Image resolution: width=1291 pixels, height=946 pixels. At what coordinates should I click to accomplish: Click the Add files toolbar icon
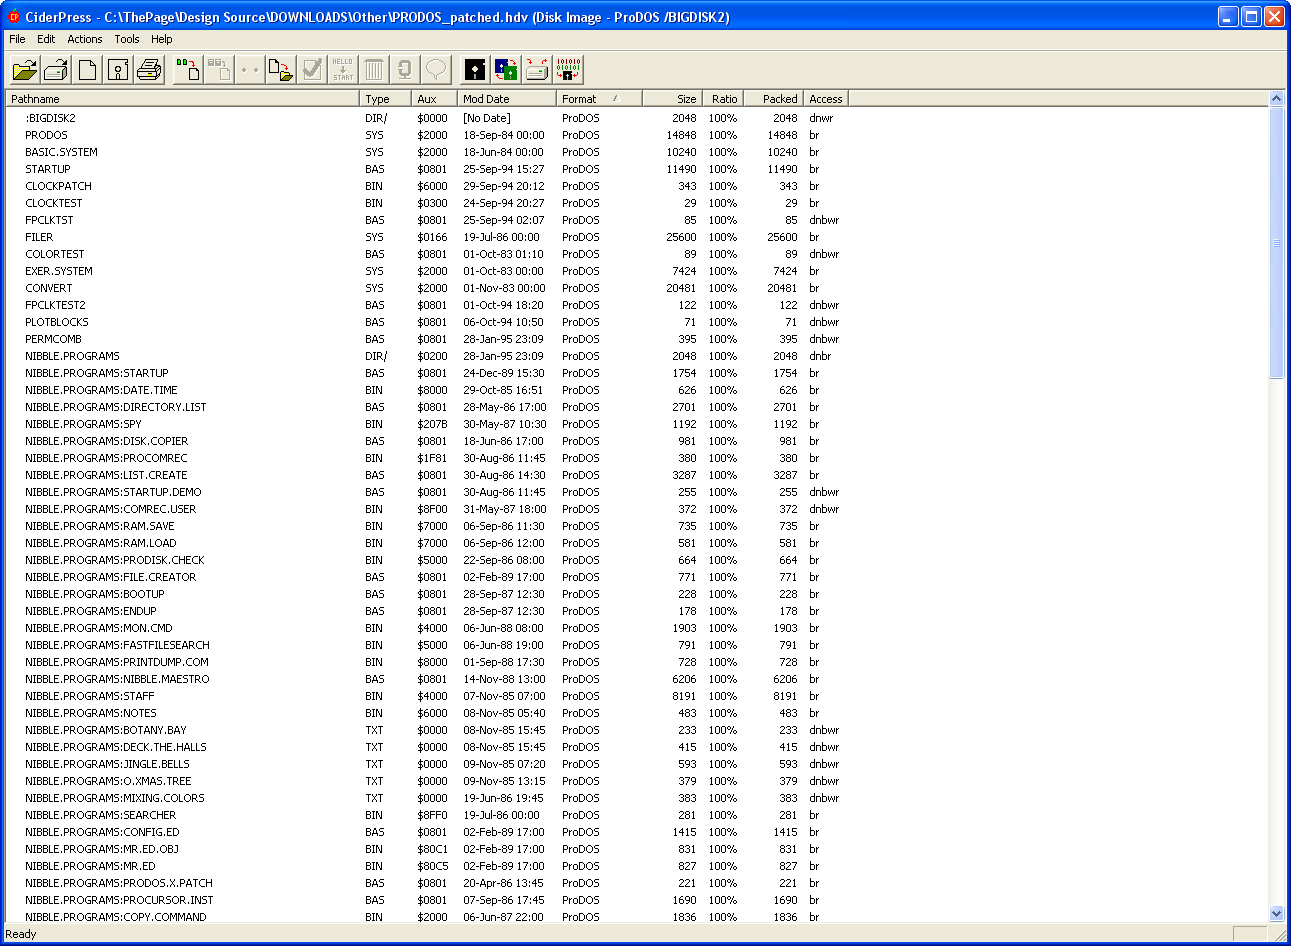[x=188, y=69]
